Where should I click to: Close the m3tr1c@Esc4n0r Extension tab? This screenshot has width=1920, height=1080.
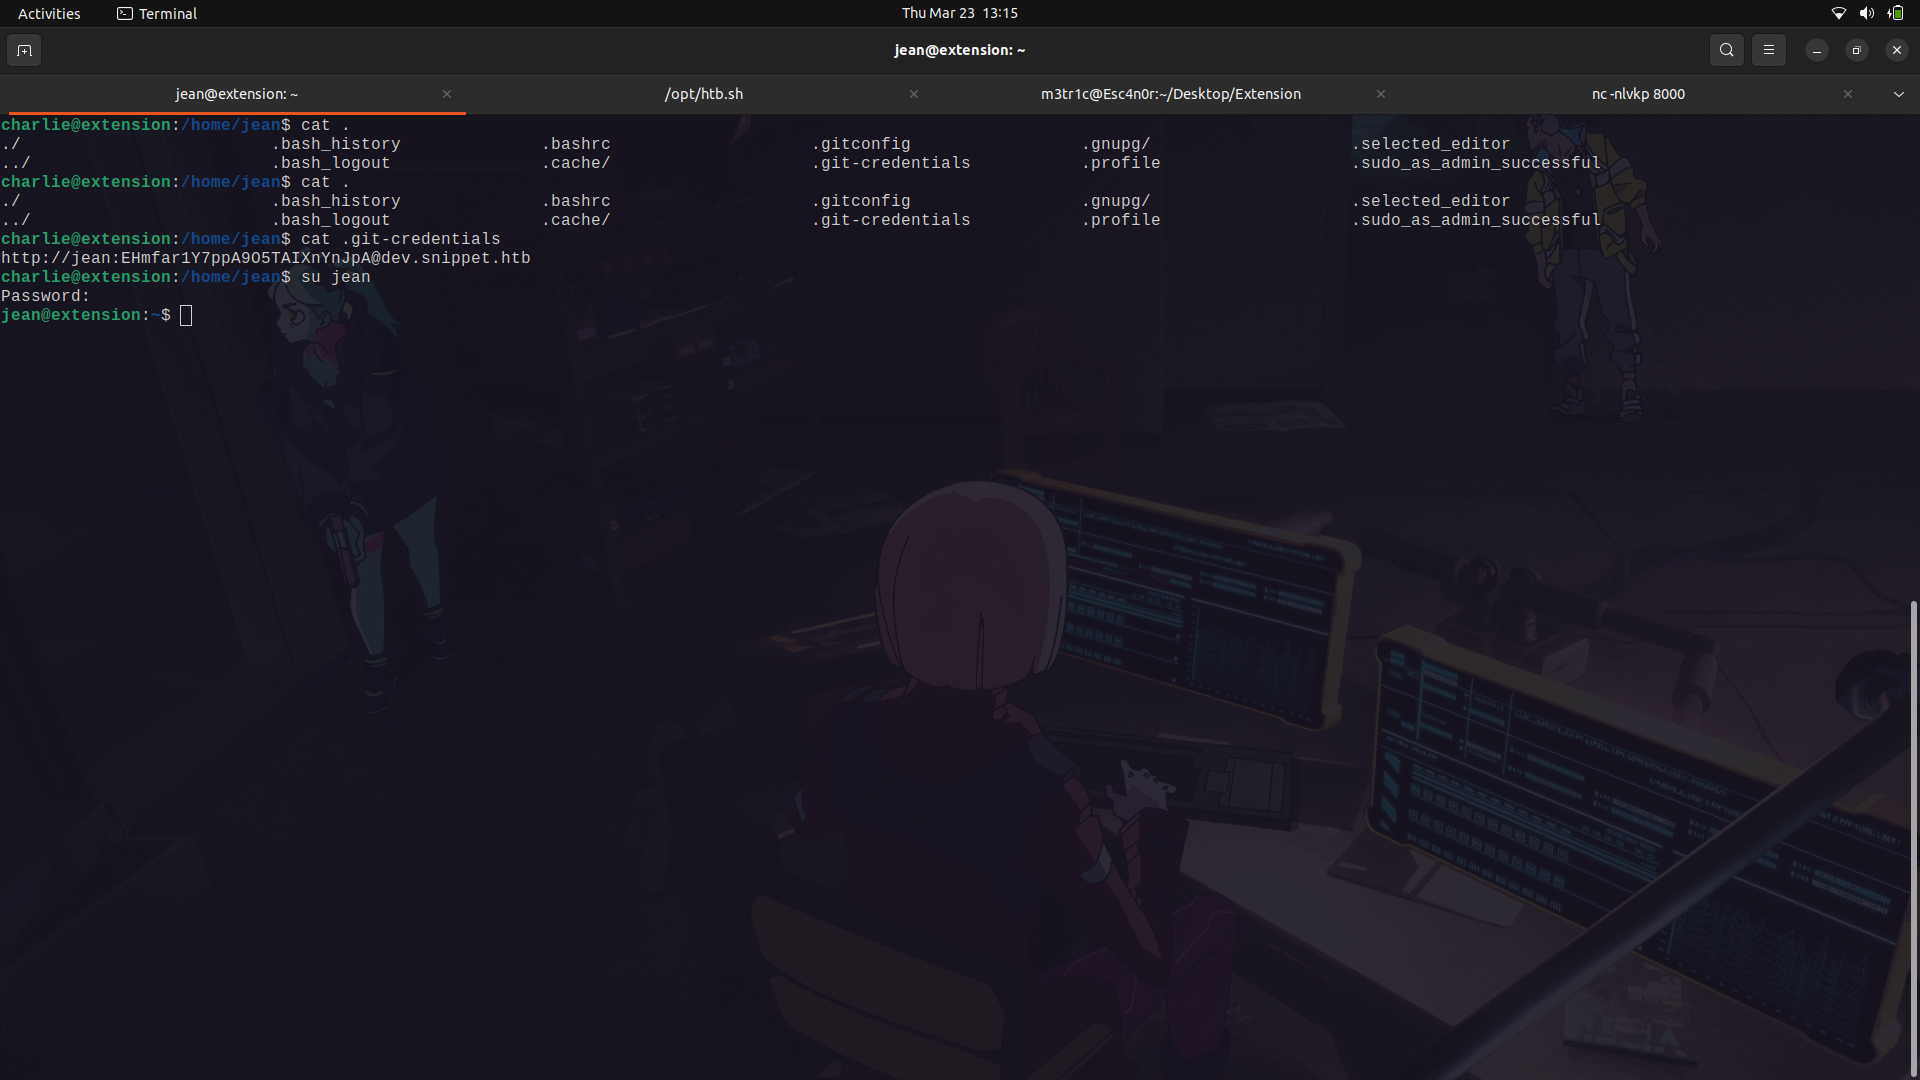(1380, 94)
